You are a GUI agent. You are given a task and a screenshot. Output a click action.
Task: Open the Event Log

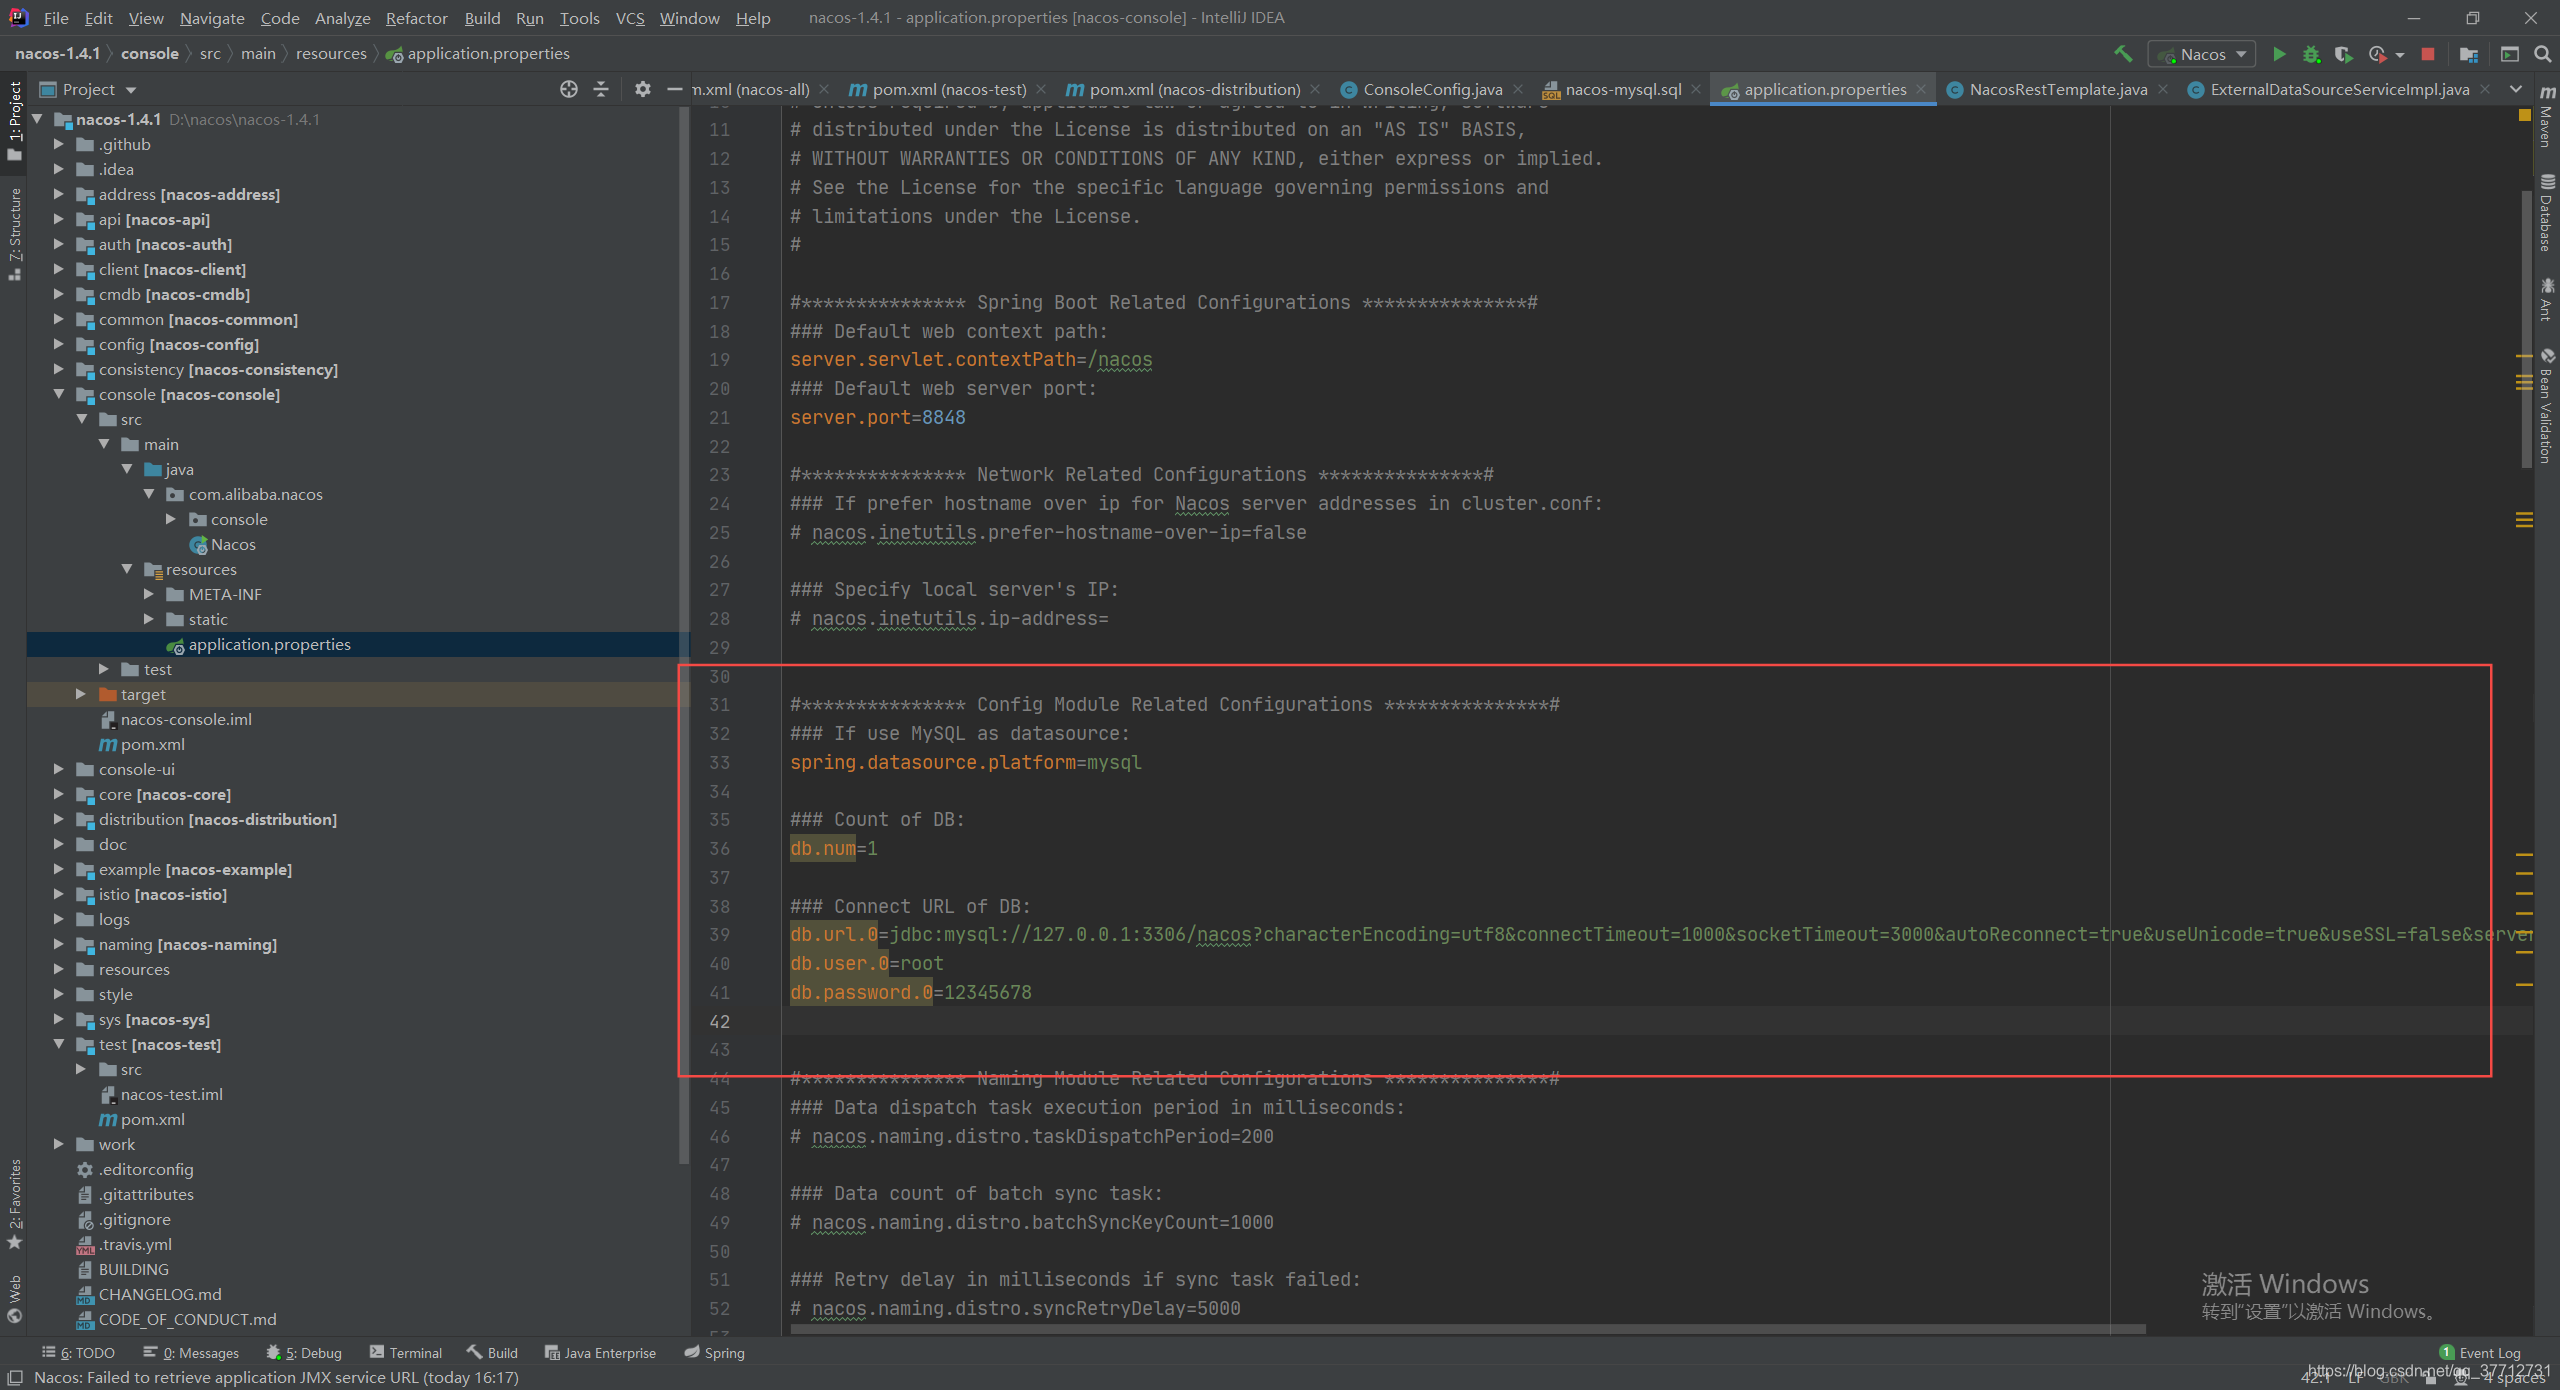(2480, 1353)
